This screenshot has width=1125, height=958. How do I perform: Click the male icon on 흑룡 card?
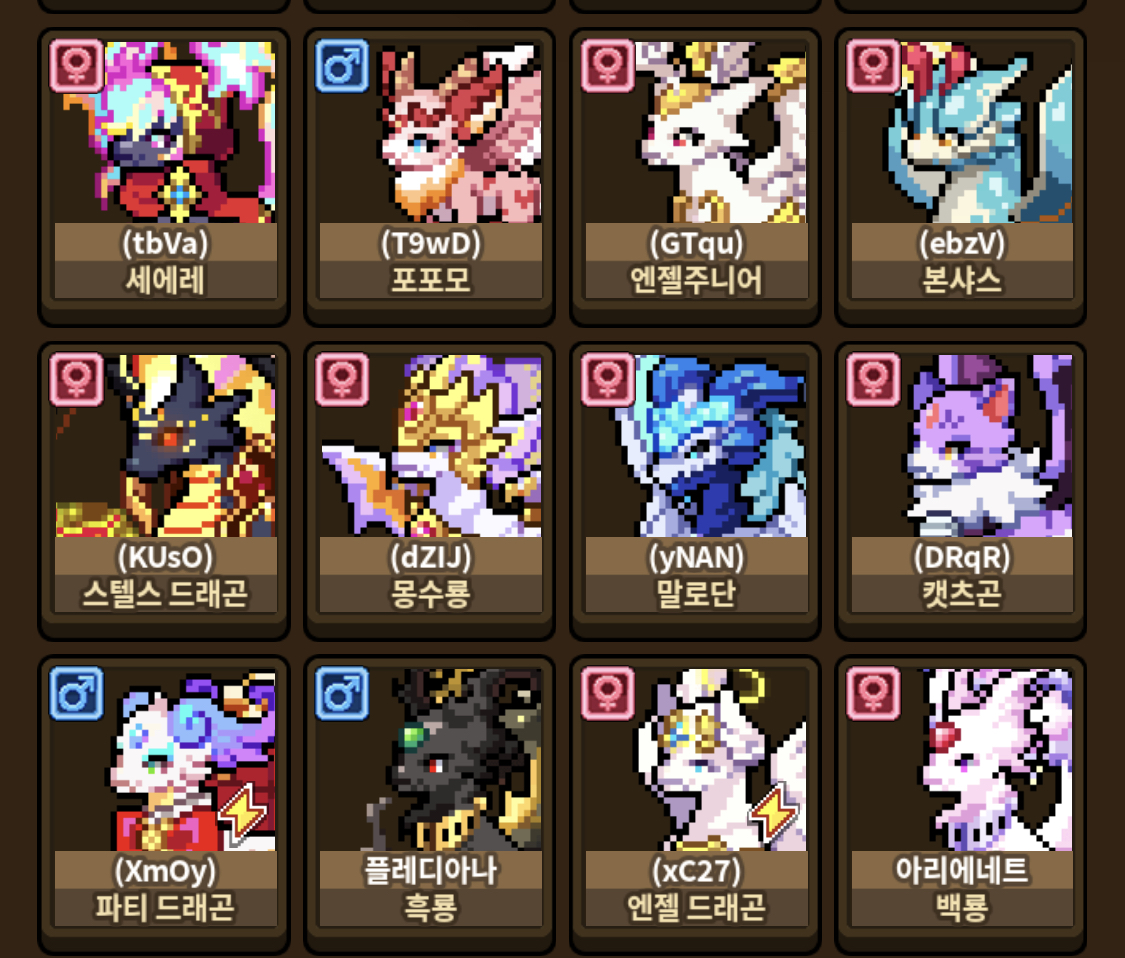[x=342, y=694]
